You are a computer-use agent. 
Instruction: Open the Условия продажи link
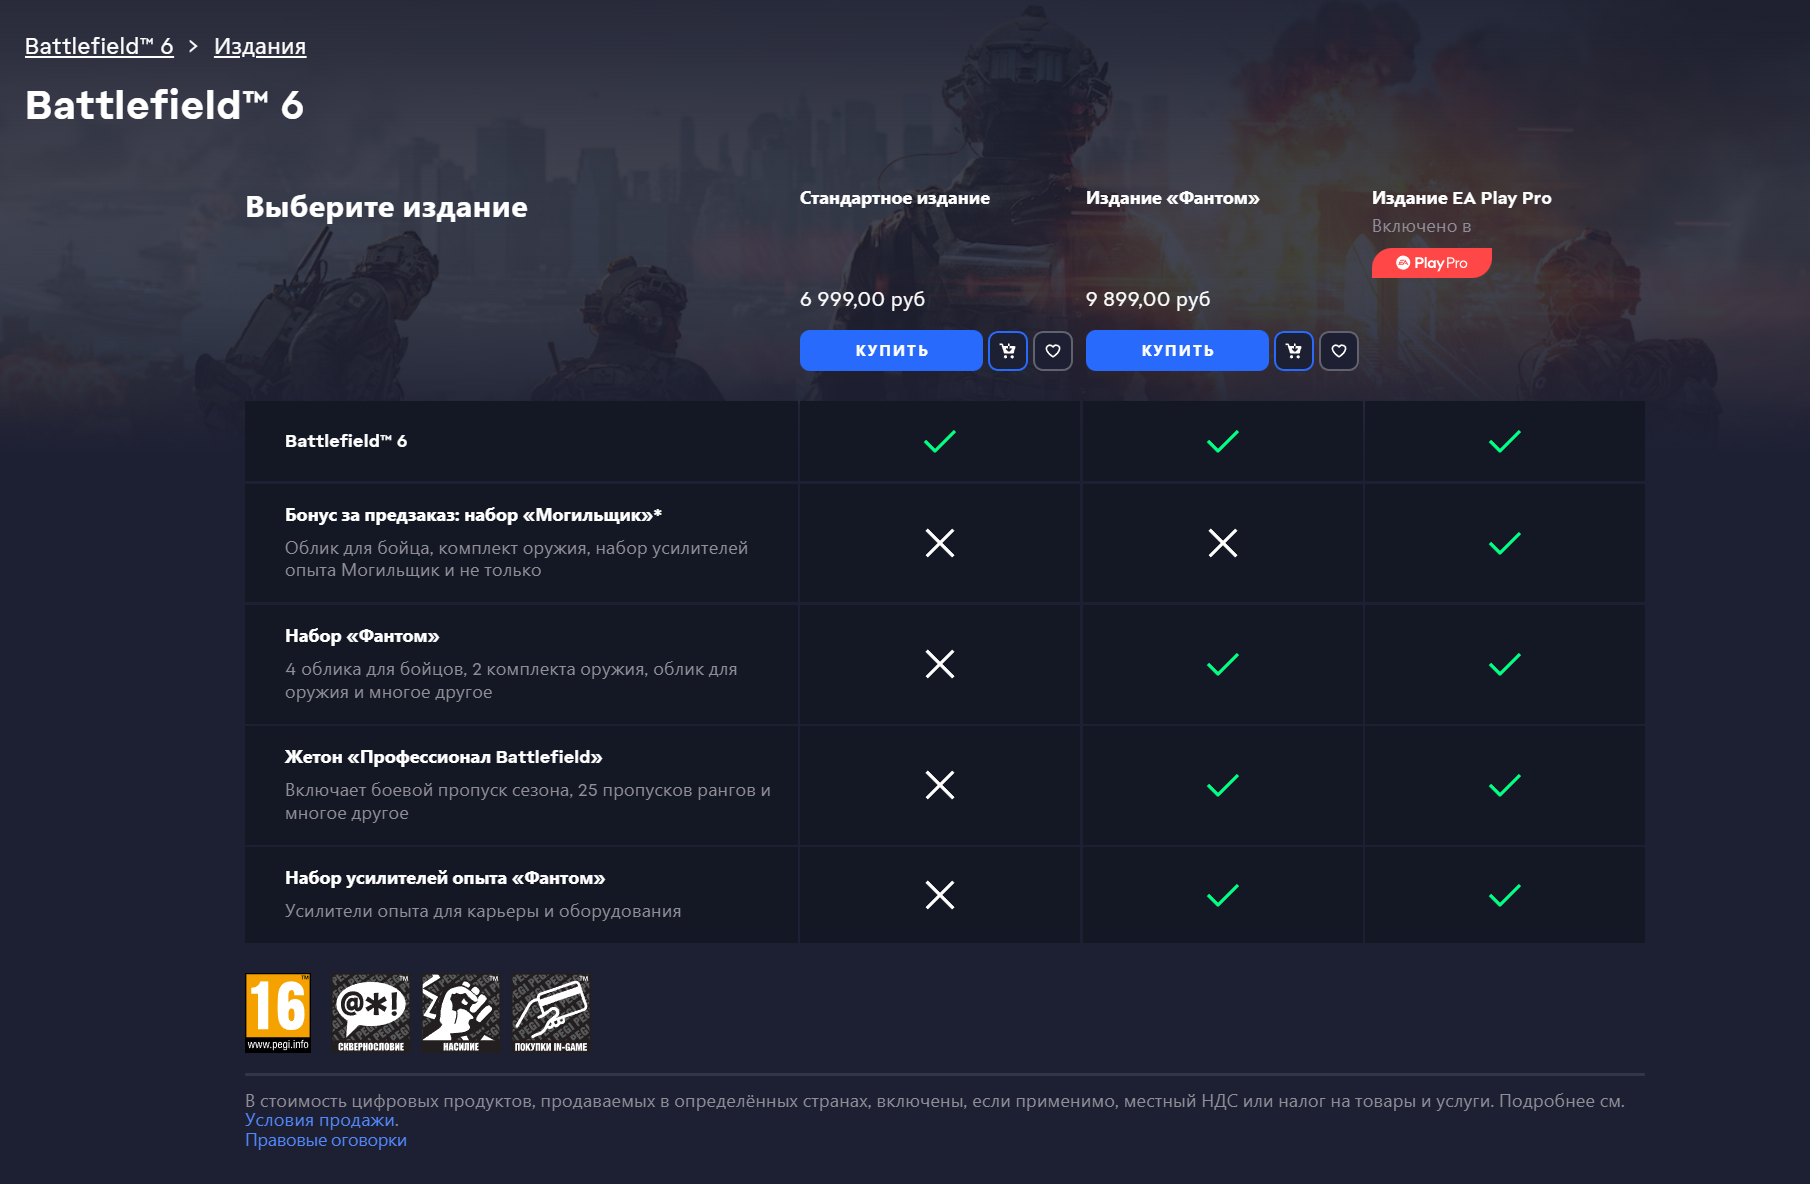coord(320,1120)
